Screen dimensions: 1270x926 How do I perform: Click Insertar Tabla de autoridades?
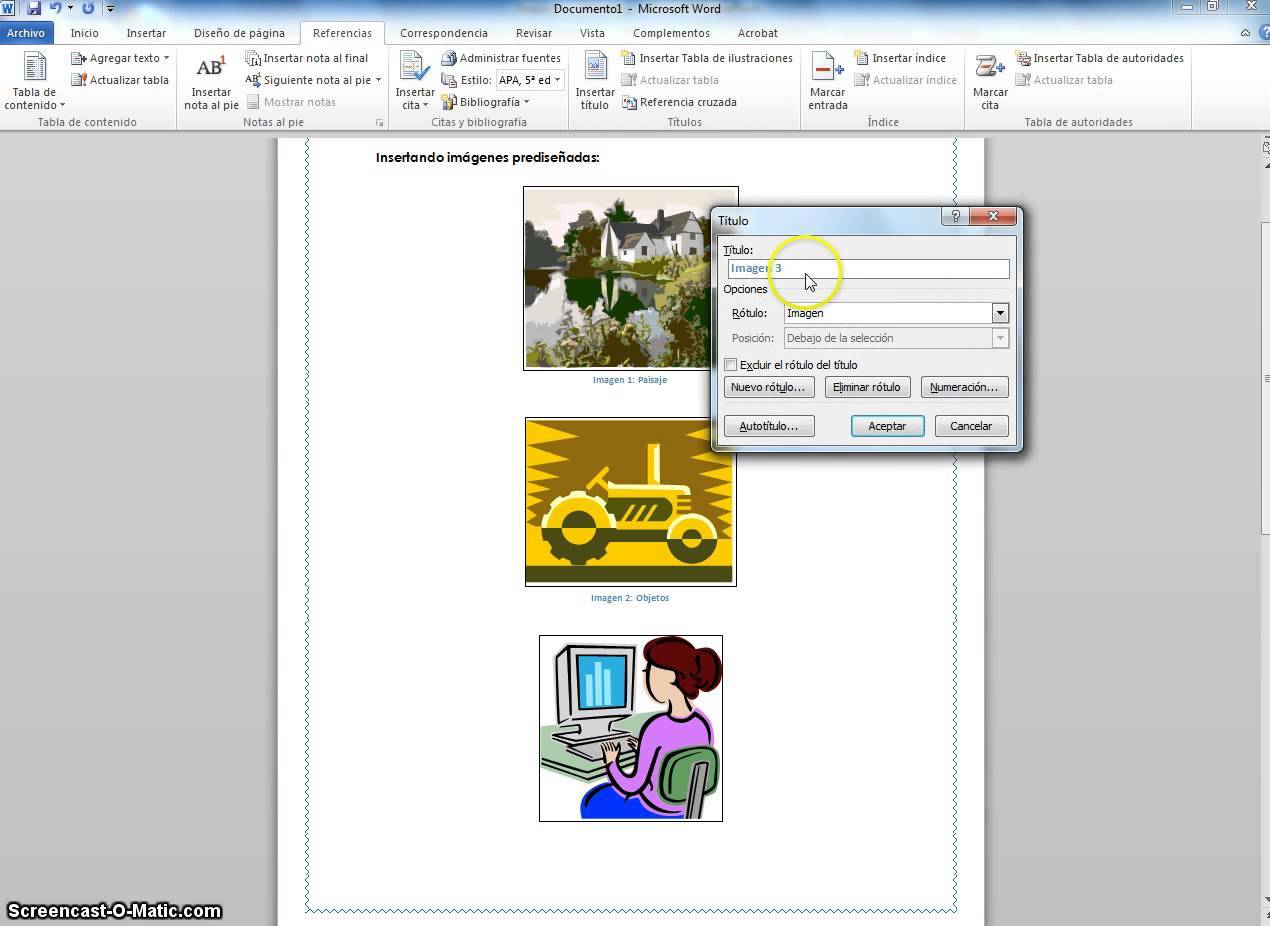(x=1099, y=58)
